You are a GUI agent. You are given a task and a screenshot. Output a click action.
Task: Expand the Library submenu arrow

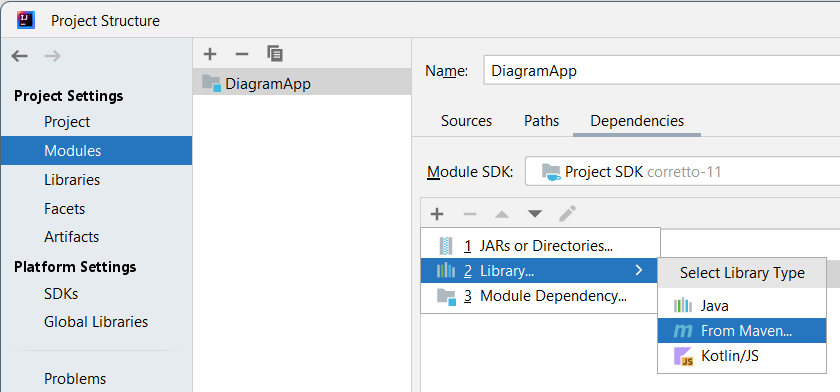638,270
